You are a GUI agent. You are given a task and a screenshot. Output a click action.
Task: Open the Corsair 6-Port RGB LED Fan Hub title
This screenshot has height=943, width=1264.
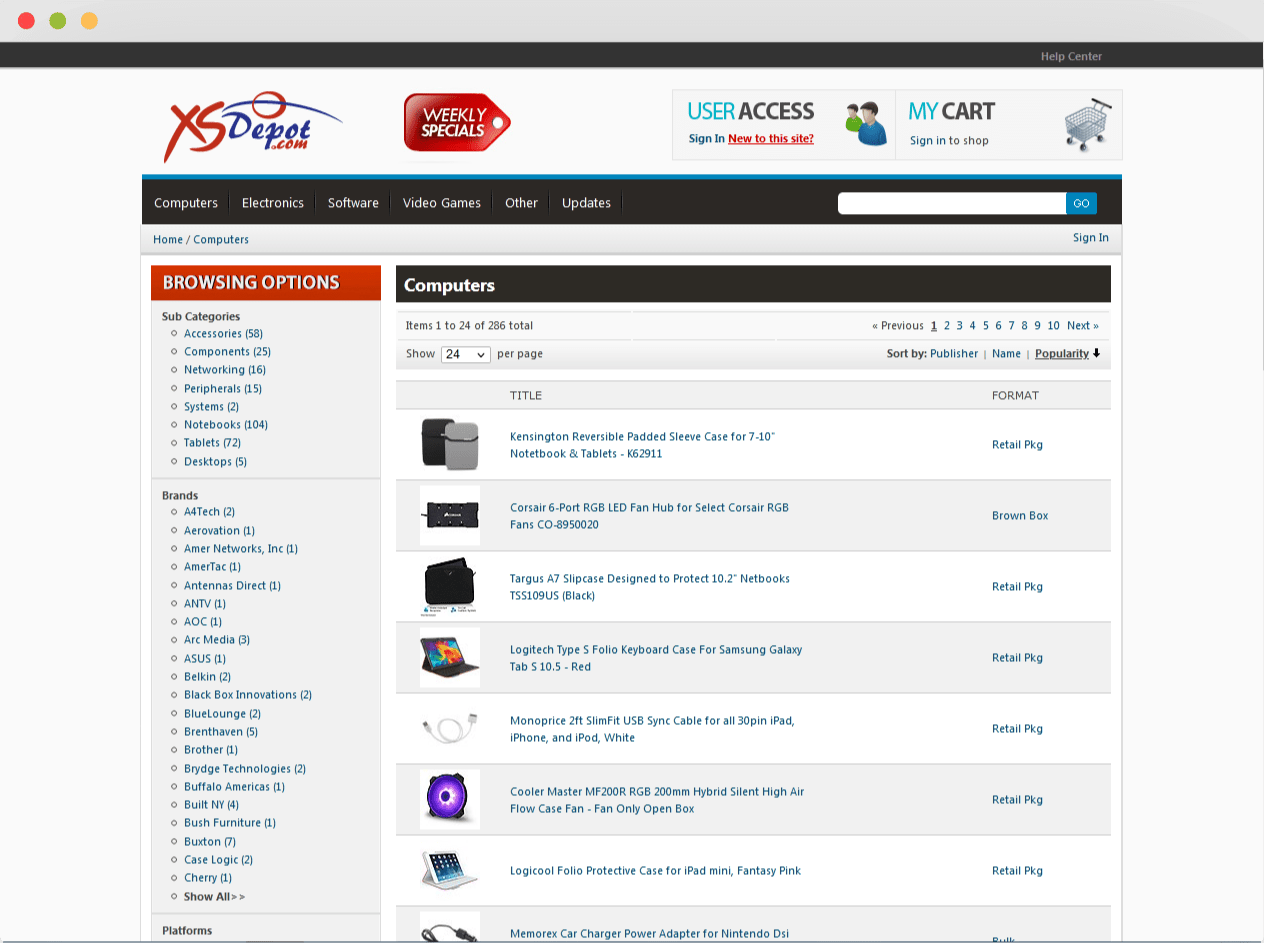pyautogui.click(x=649, y=516)
